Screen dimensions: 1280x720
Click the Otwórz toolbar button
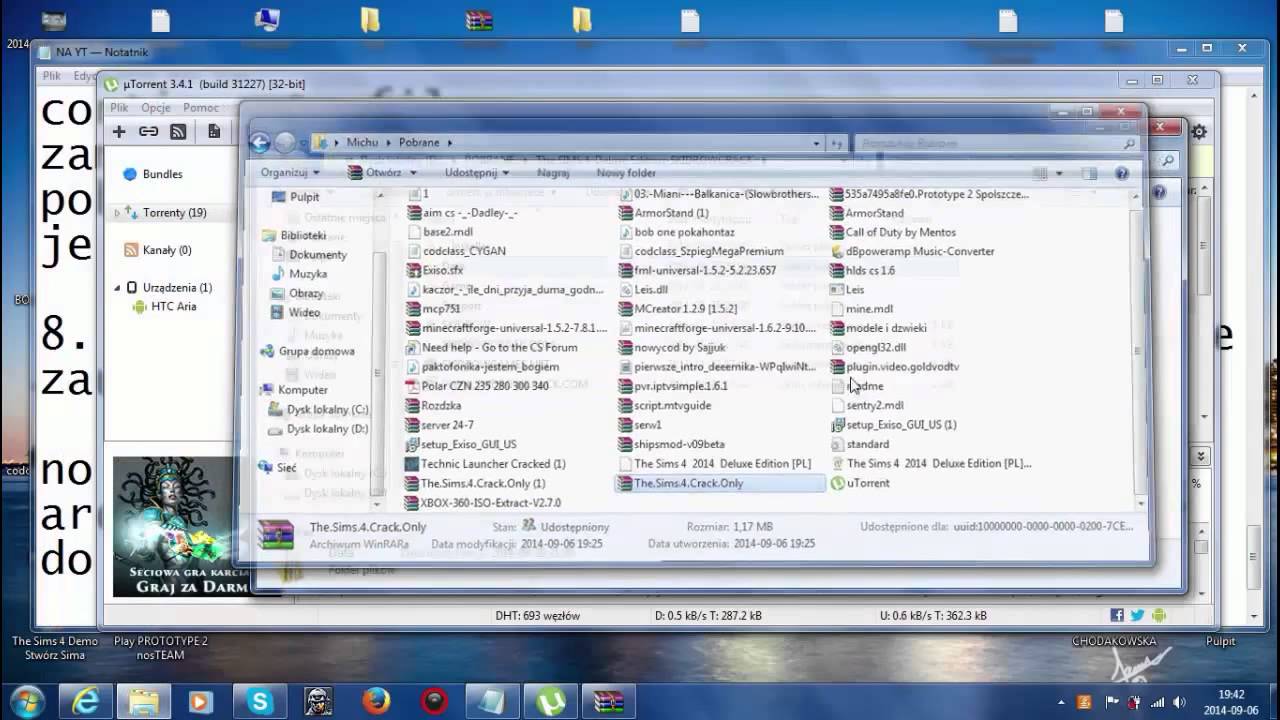[x=374, y=172]
